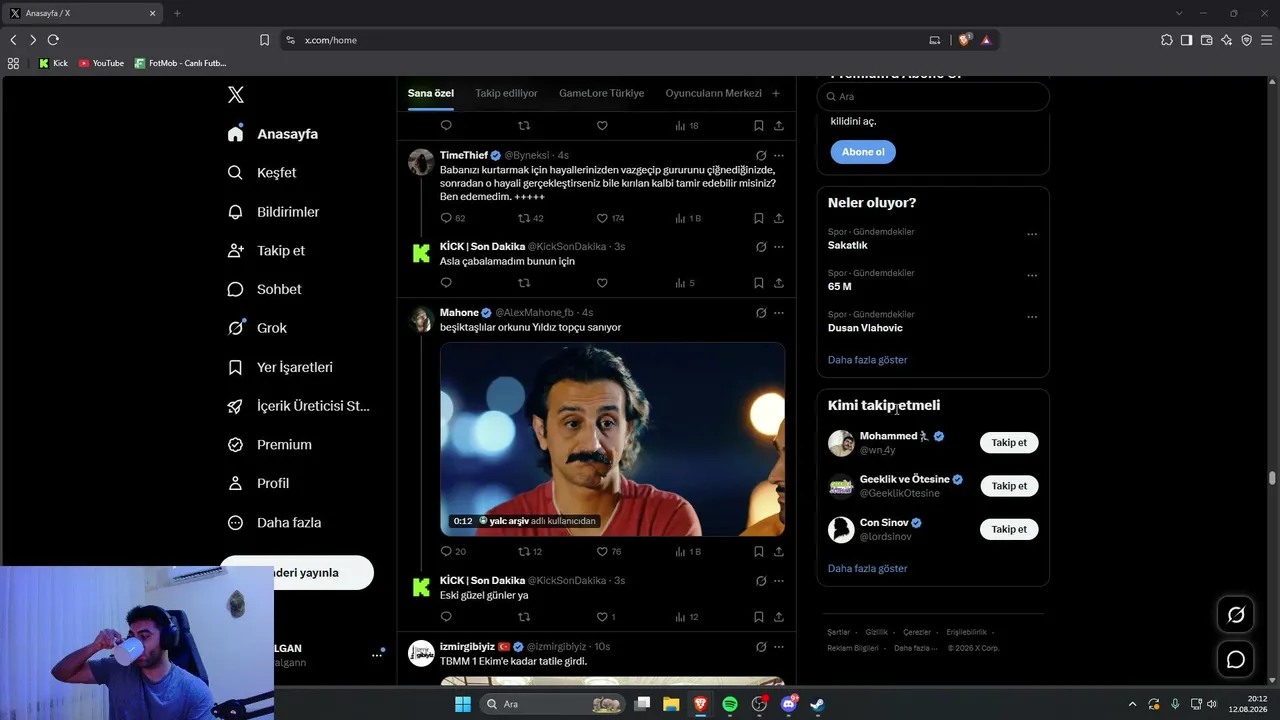Reply to "Eski güzel günler ya" post
Viewport: 1280px width, 720px height.
(446, 617)
